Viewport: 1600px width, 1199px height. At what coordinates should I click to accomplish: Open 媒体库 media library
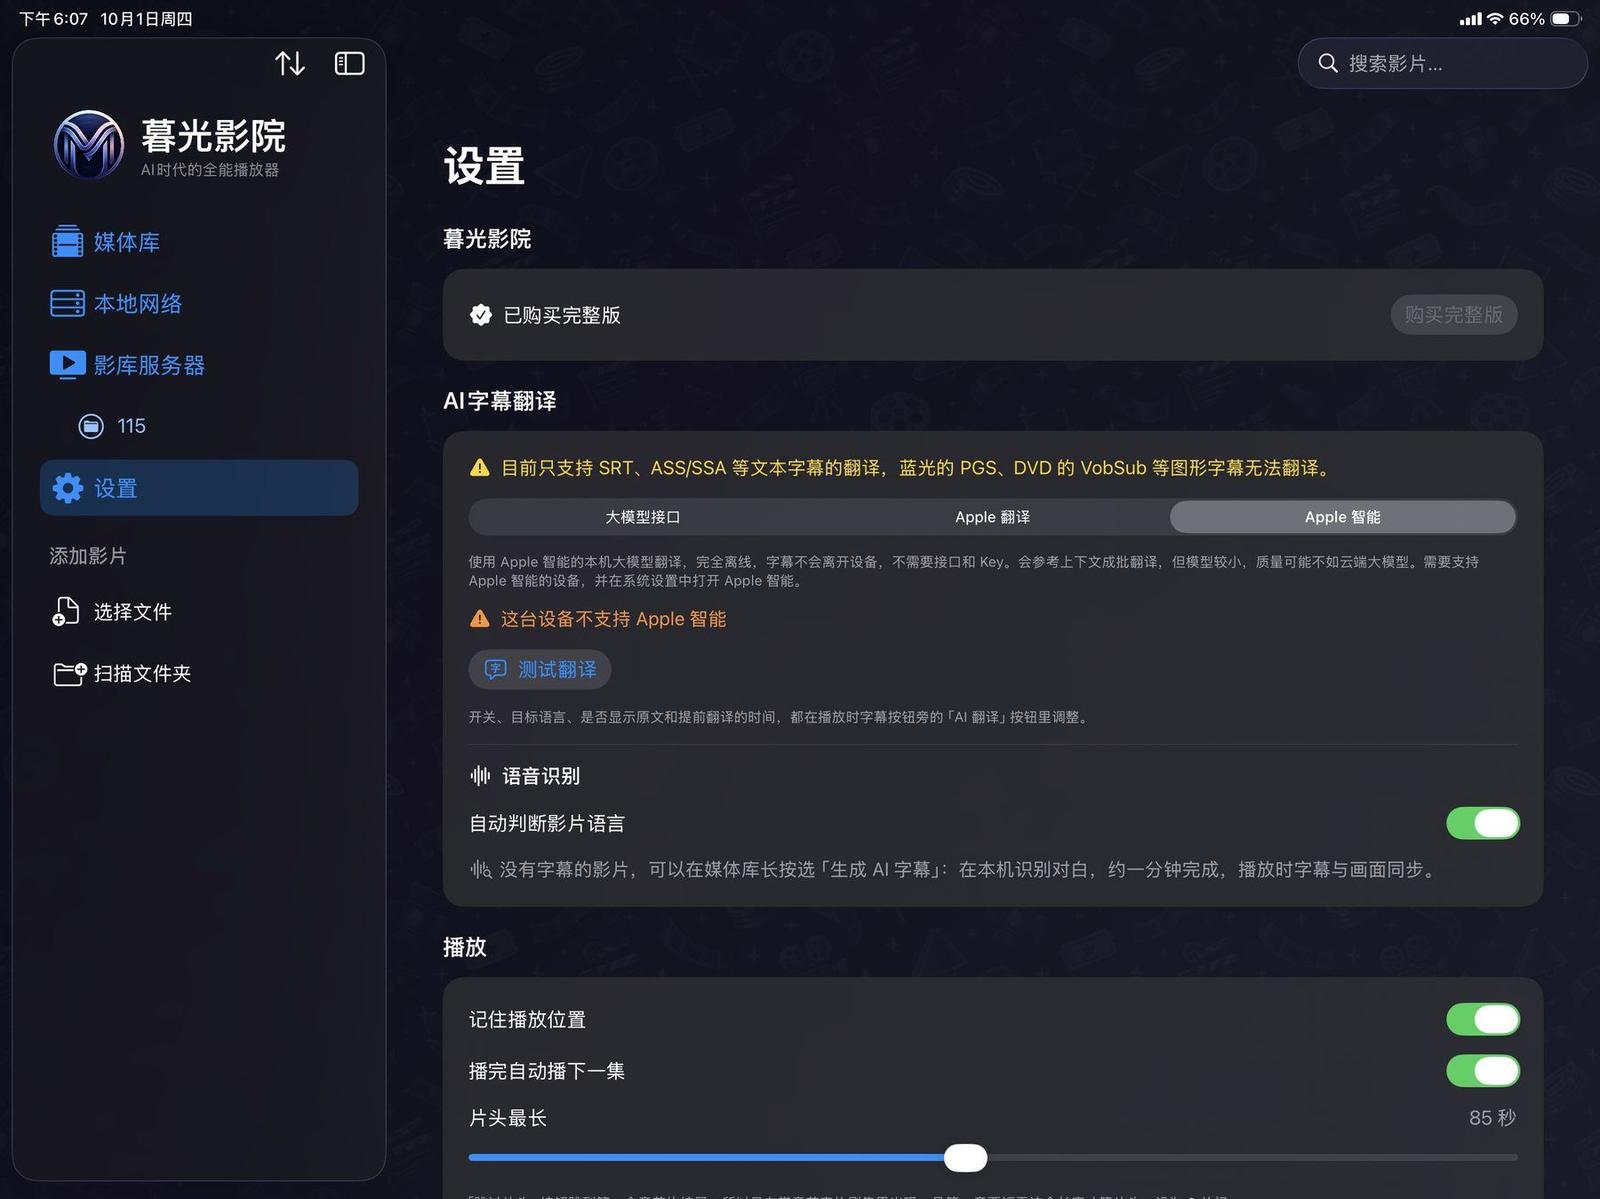[199, 242]
